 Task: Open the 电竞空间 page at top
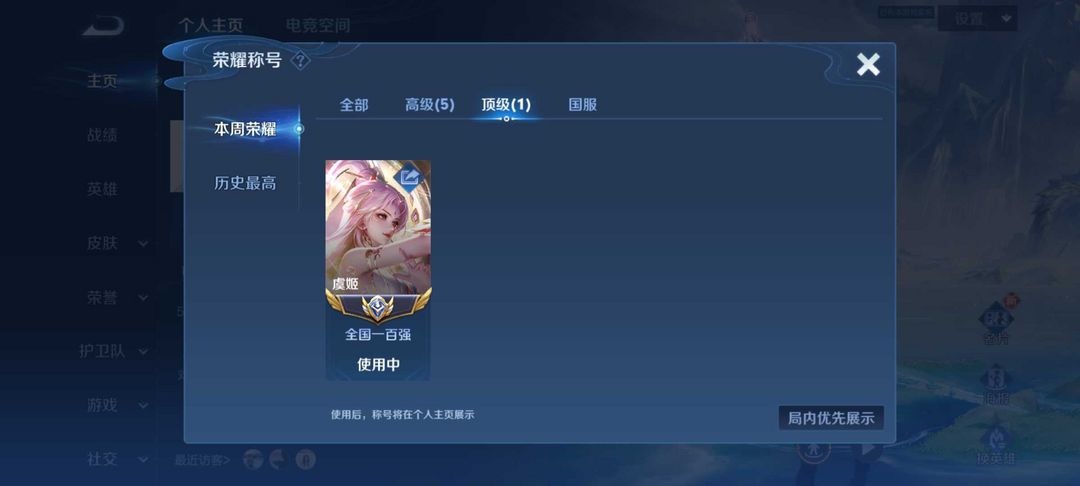point(318,26)
